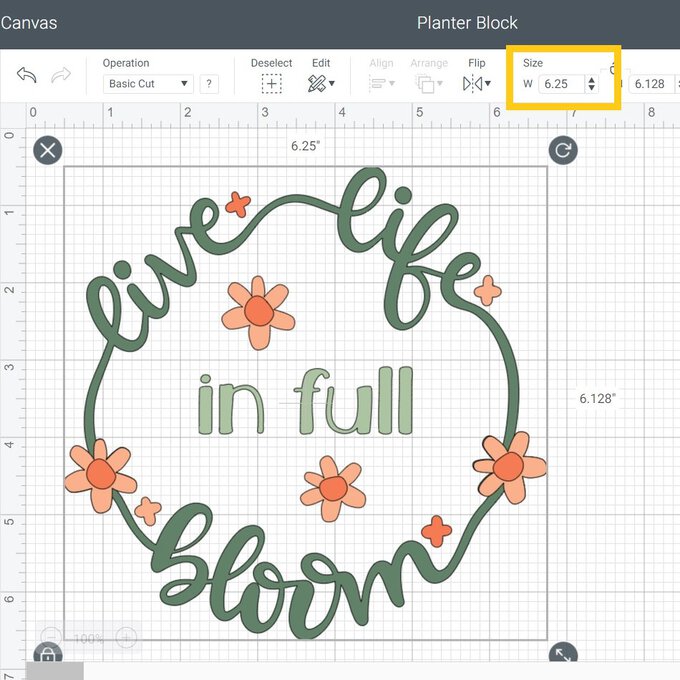Click the resize handle at bottom right
The width and height of the screenshot is (680, 680).
(563, 655)
